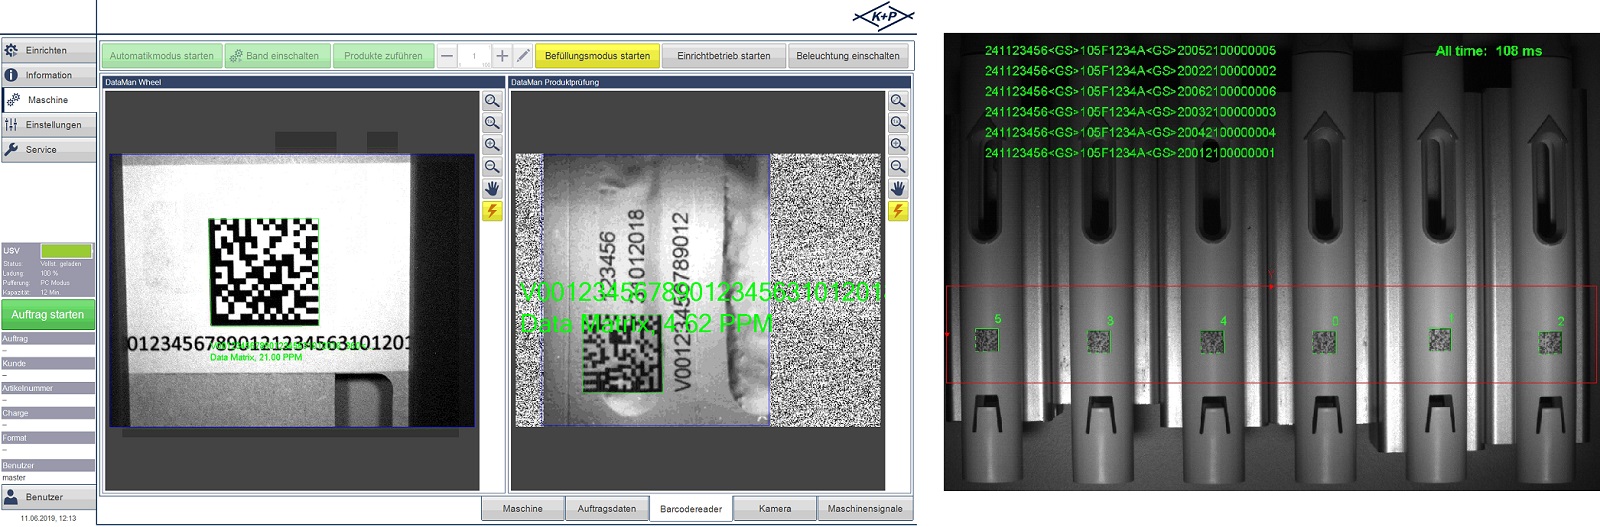This screenshot has height=527, width=1600.
Task: Click zoom-to-fit icon in DataMan Wheel panel
Action: pyautogui.click(x=492, y=101)
